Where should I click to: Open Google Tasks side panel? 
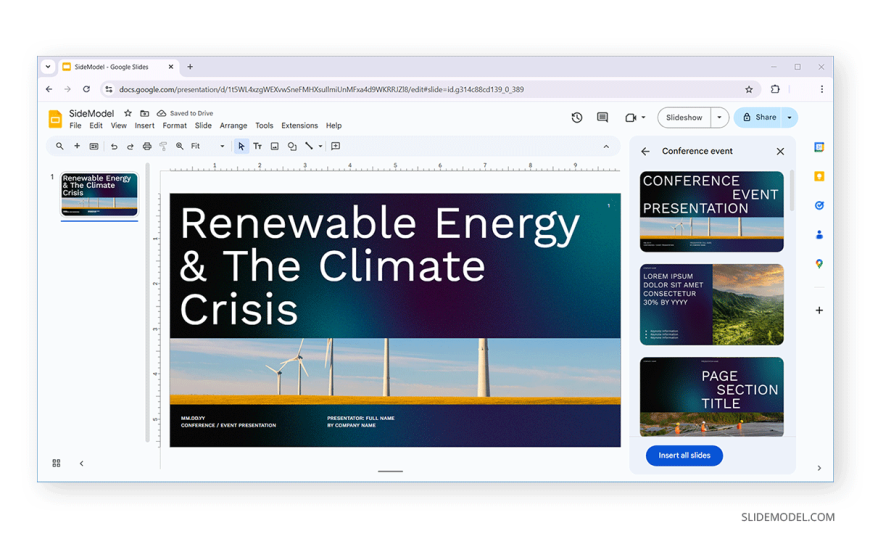[x=819, y=205]
